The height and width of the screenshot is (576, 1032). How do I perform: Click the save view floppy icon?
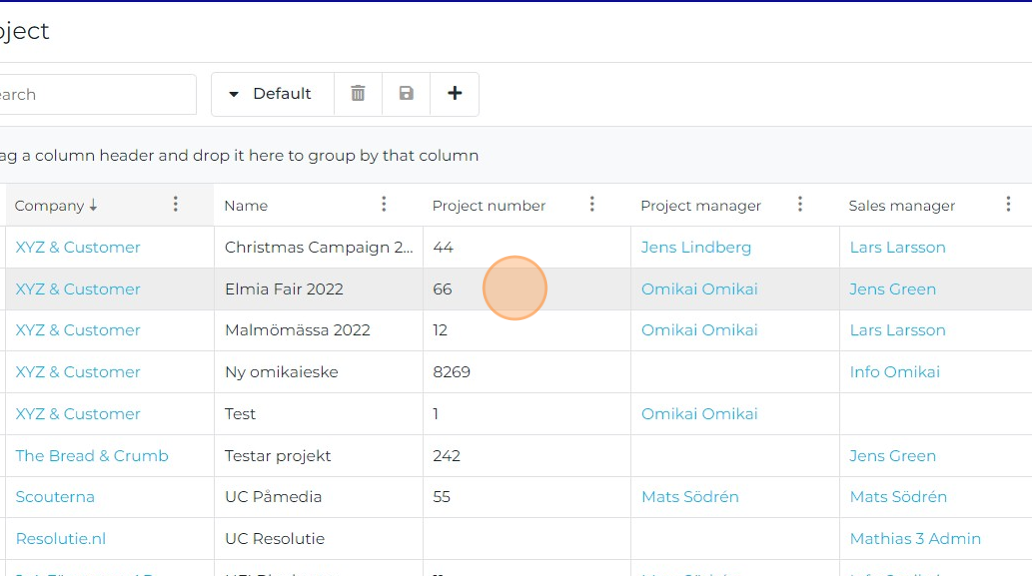(x=406, y=94)
